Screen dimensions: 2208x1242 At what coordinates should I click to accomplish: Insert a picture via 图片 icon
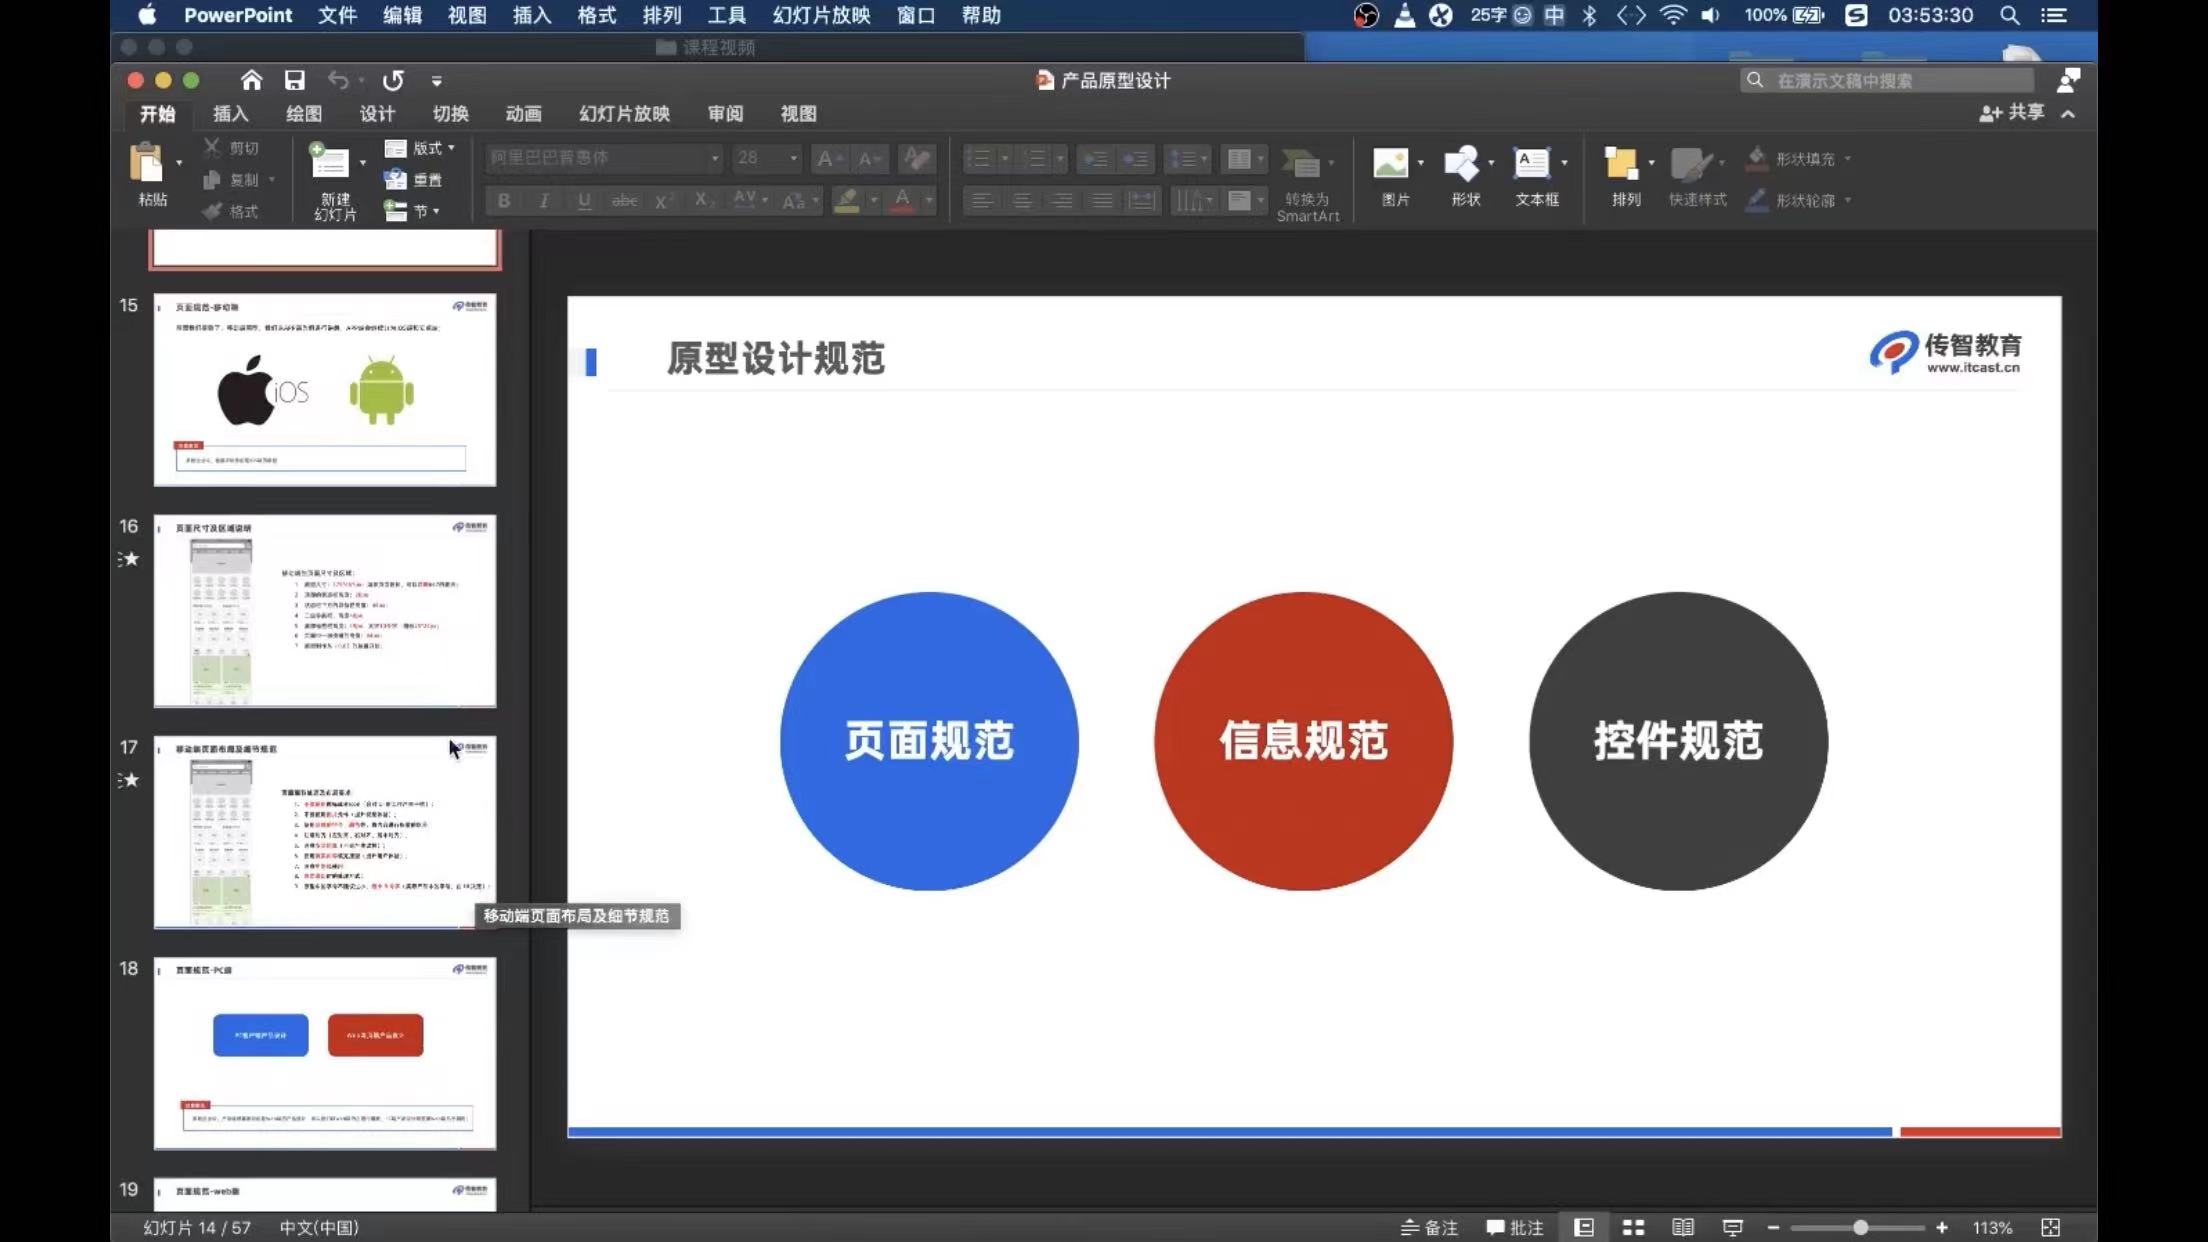(1391, 164)
